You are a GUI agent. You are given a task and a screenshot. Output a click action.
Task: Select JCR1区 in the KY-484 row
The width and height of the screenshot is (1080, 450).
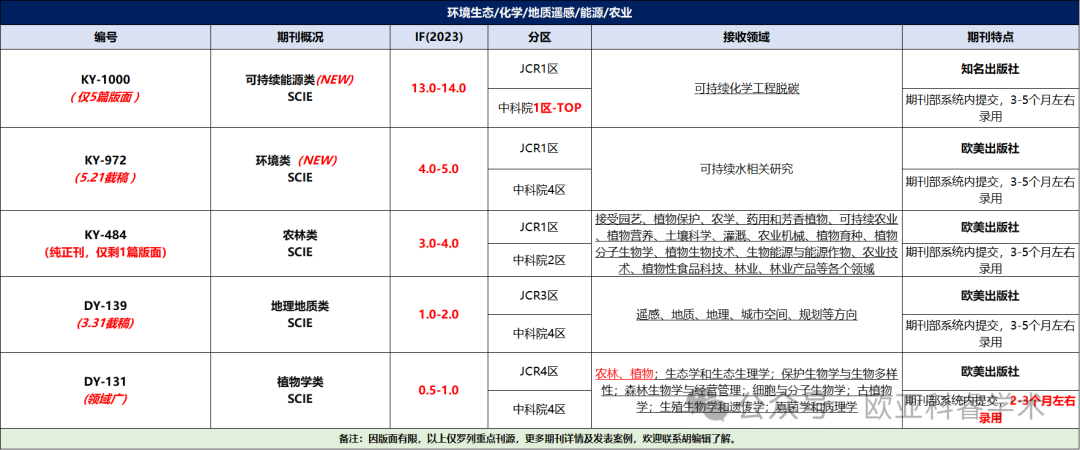(x=539, y=227)
